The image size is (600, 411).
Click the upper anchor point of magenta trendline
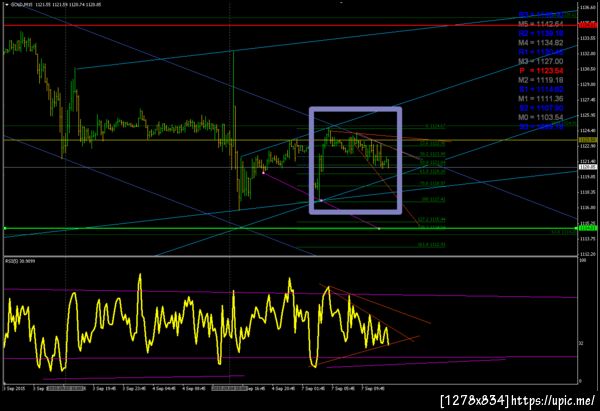pyautogui.click(x=263, y=173)
